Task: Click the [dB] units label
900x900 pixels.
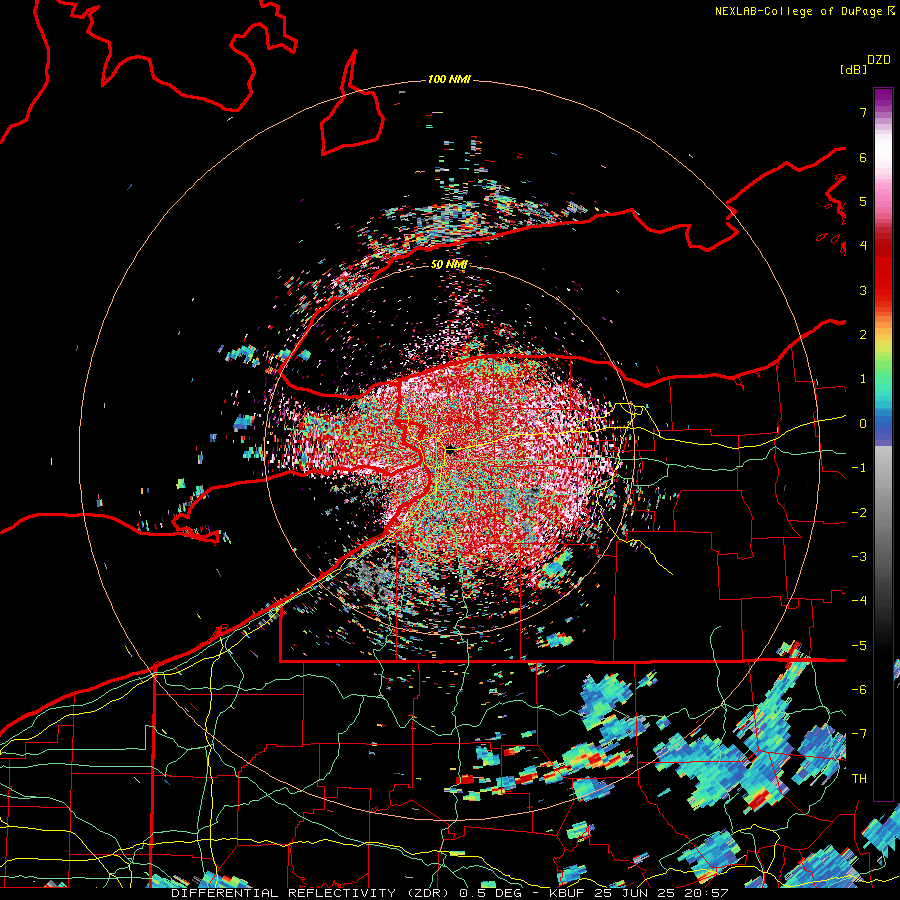Action: pos(854,69)
